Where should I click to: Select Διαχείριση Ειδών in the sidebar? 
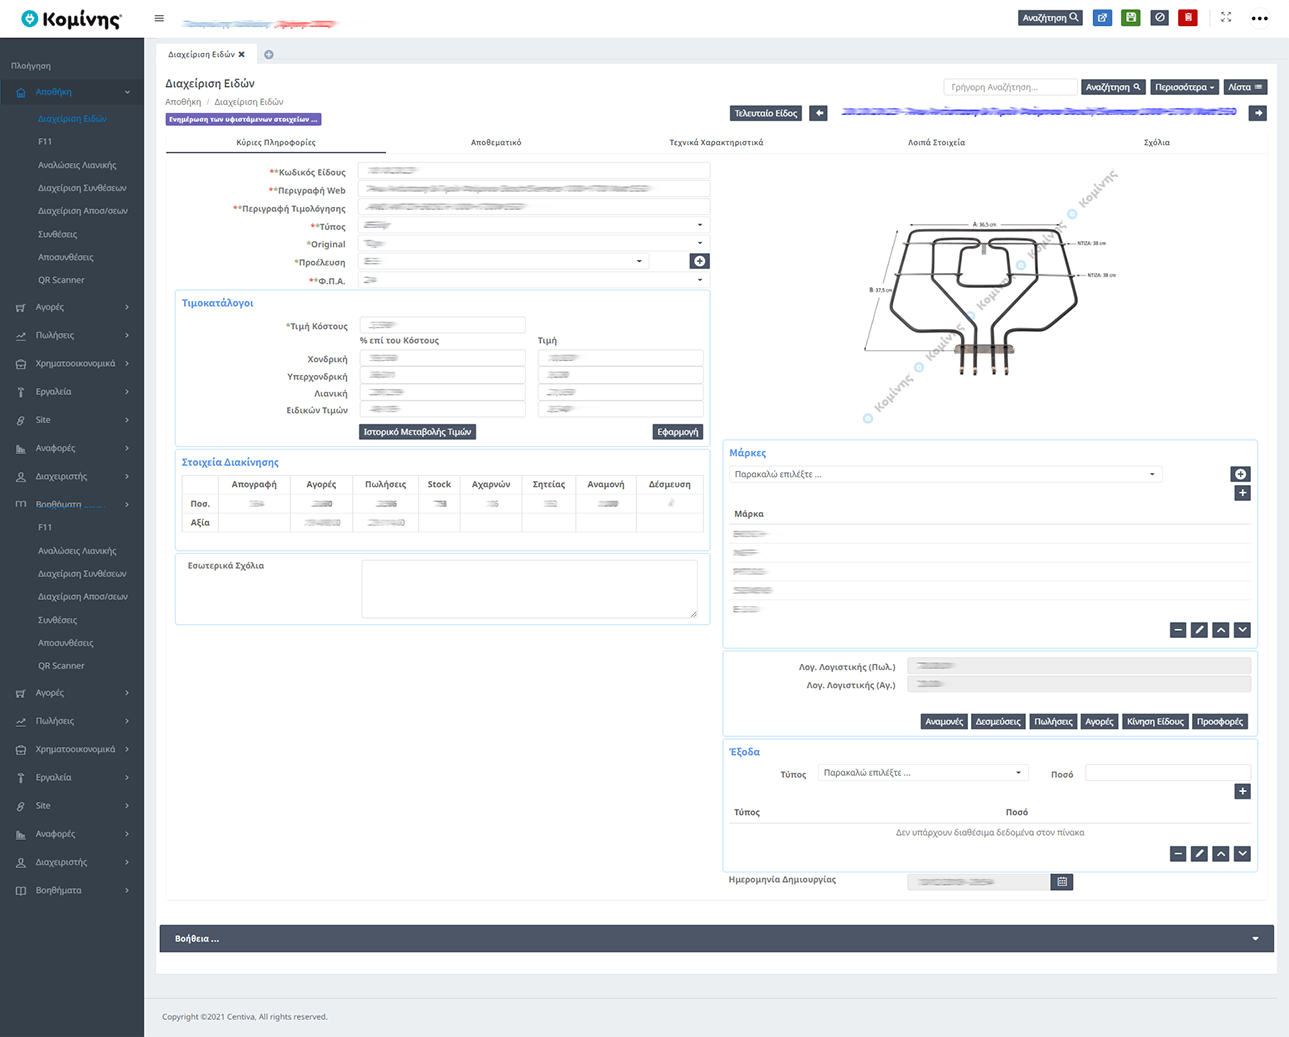pyautogui.click(x=72, y=118)
